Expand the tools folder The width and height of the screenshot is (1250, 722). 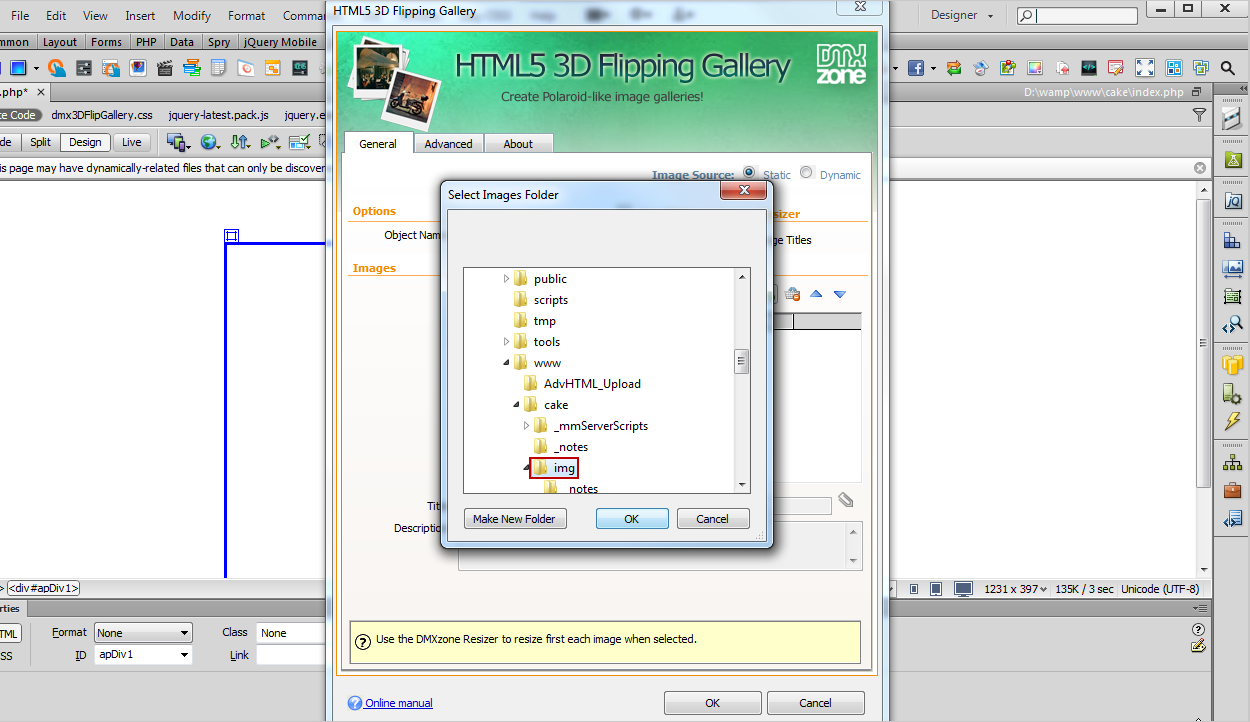click(x=506, y=342)
